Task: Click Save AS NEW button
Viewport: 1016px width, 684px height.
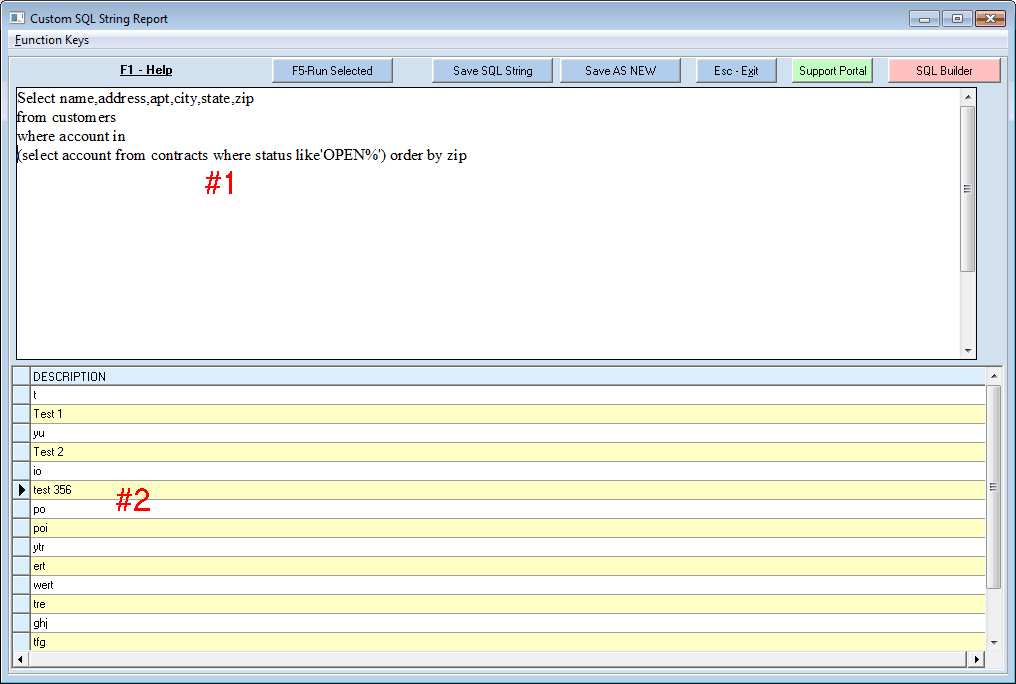Action: [x=620, y=71]
